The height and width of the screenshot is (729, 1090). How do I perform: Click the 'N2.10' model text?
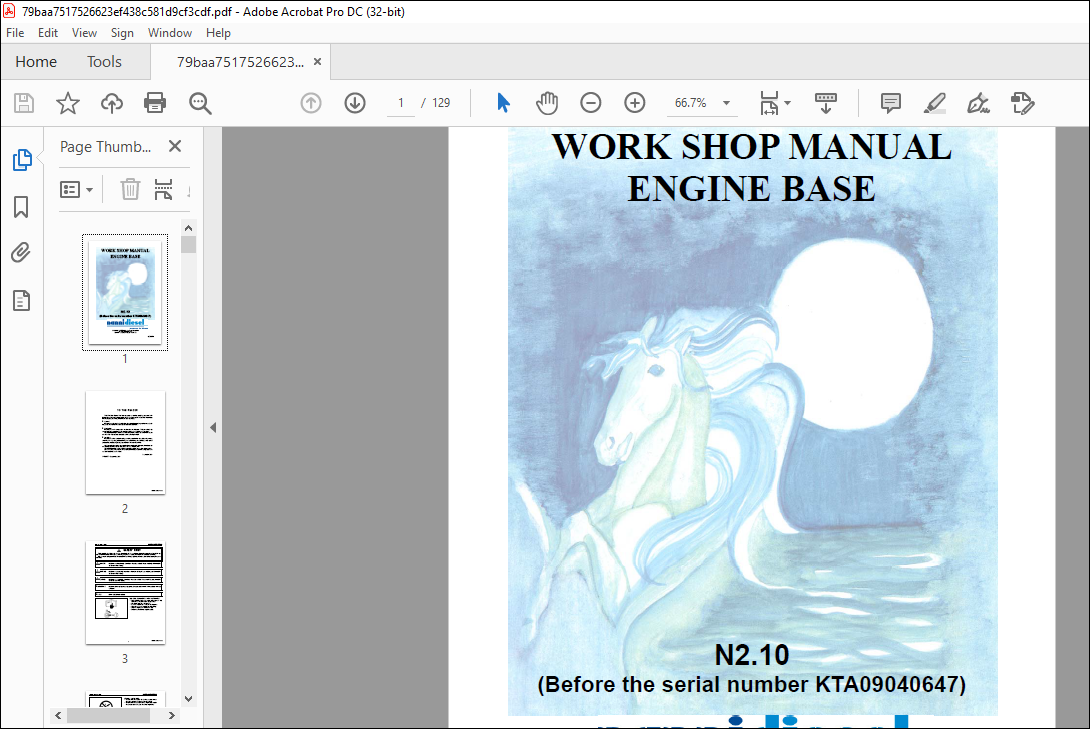tap(751, 655)
